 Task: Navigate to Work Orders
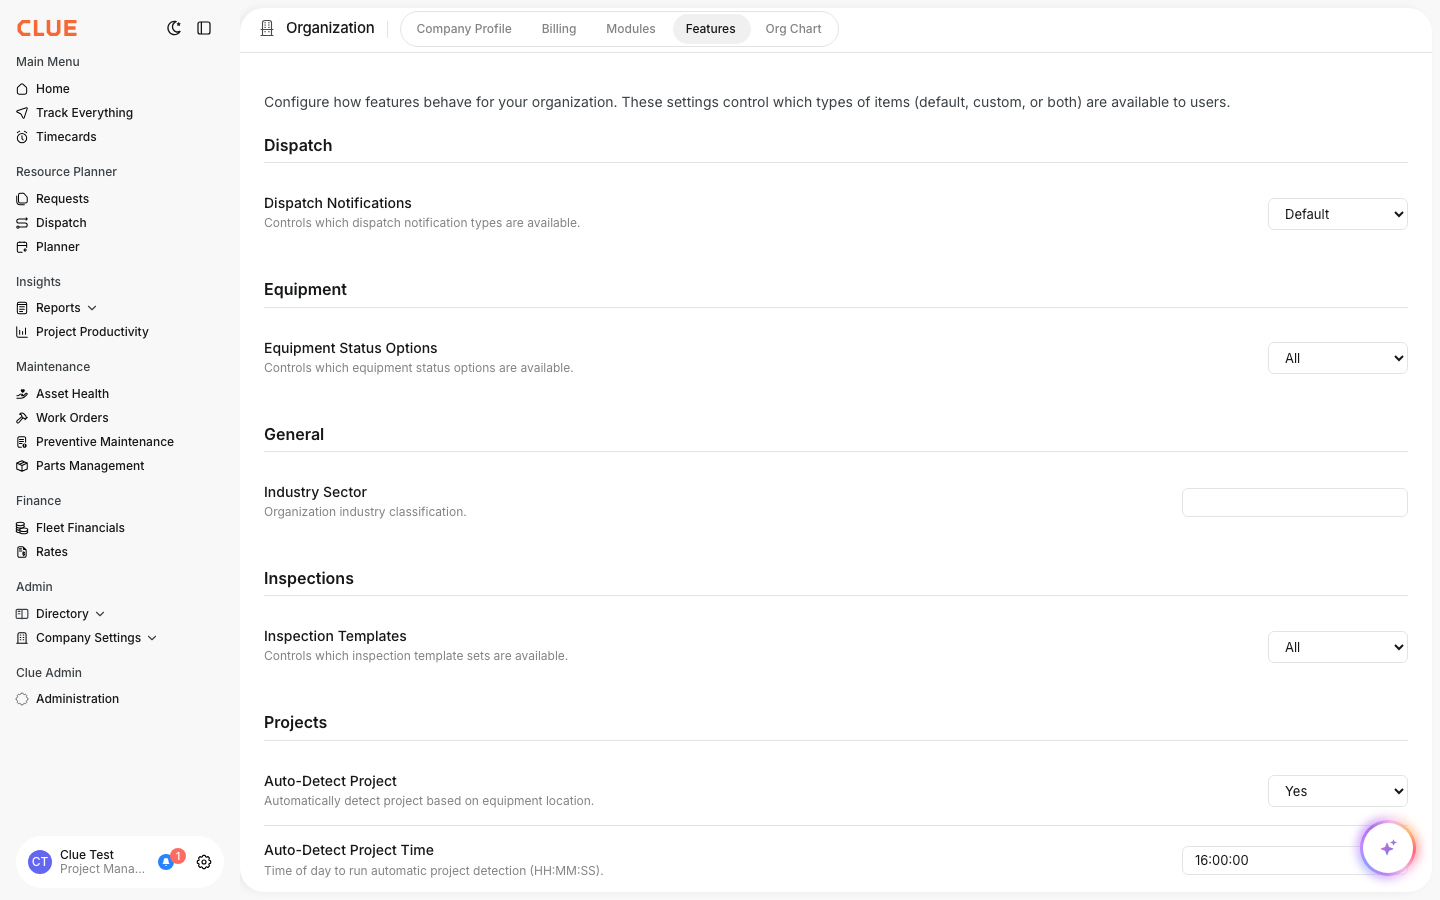pos(71,417)
